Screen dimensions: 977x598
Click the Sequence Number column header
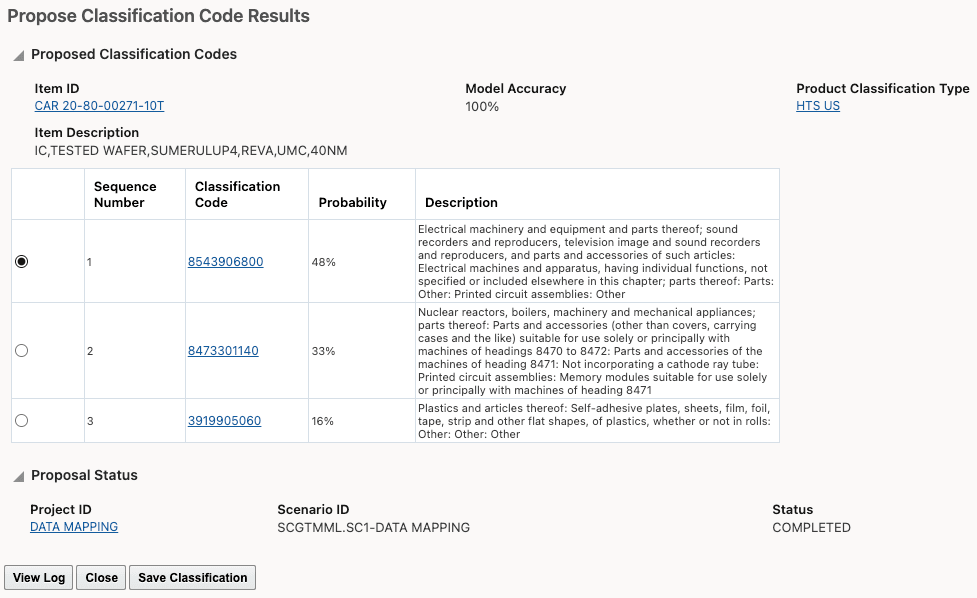135,194
